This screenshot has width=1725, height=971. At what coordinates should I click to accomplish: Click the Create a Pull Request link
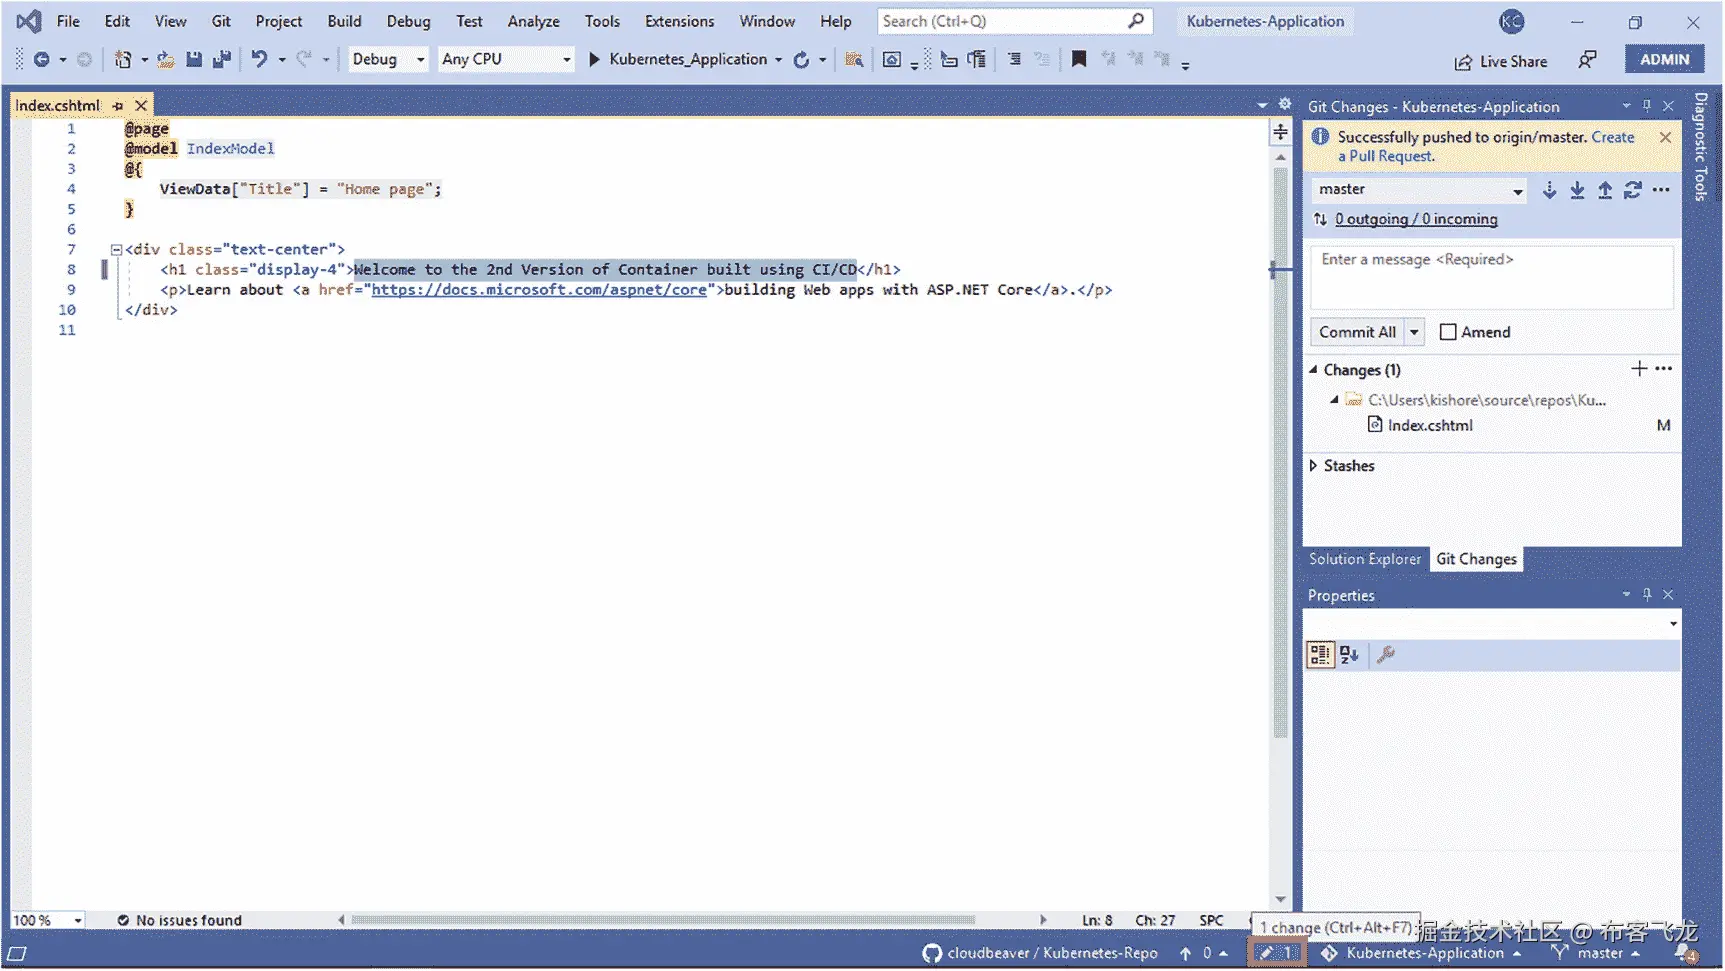pos(1486,147)
